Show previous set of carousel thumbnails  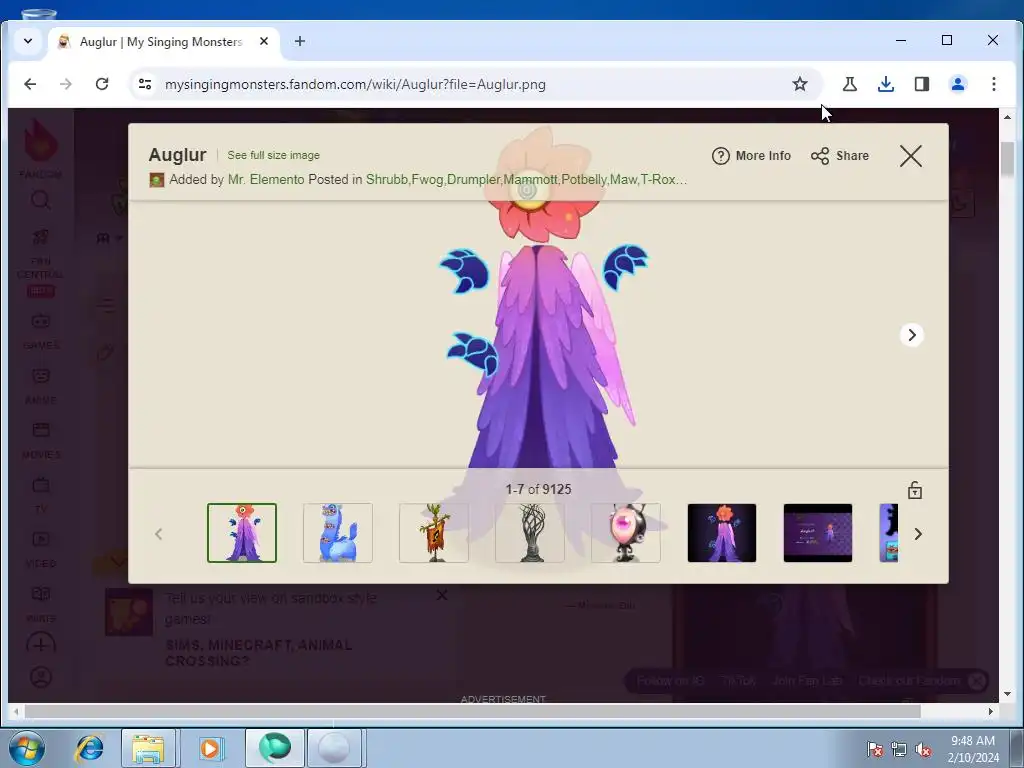pos(159,534)
